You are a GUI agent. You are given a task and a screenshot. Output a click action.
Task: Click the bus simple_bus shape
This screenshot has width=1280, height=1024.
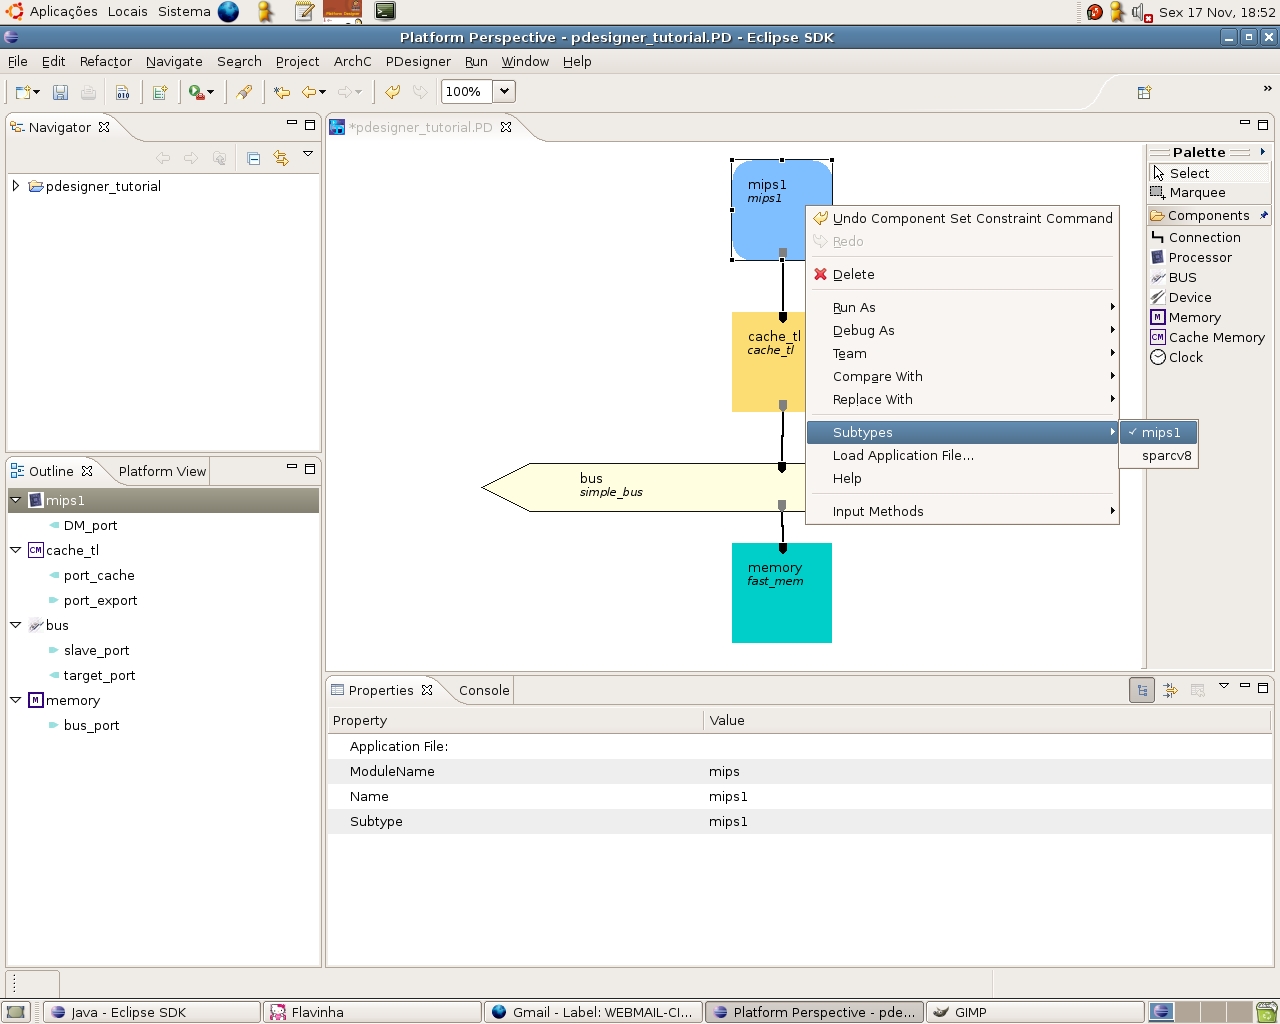tap(645, 487)
